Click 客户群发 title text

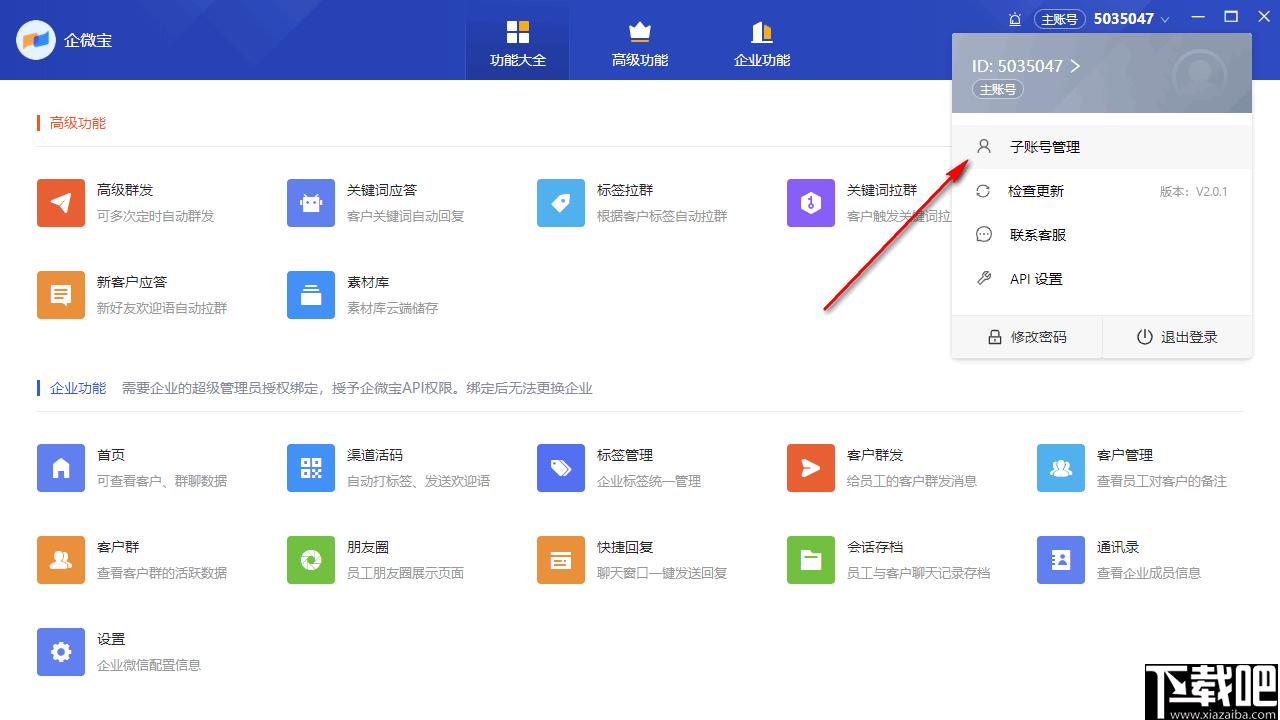pyautogui.click(x=875, y=455)
